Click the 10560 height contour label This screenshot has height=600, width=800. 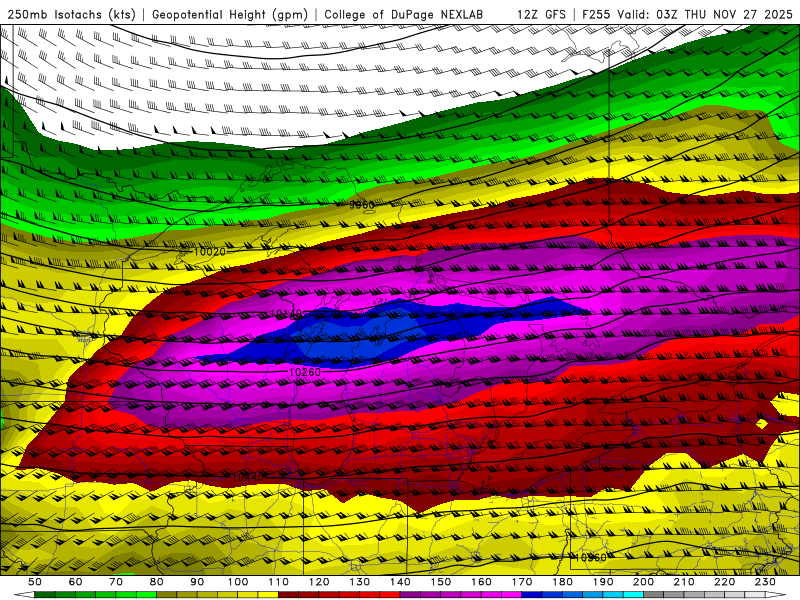pos(590,558)
